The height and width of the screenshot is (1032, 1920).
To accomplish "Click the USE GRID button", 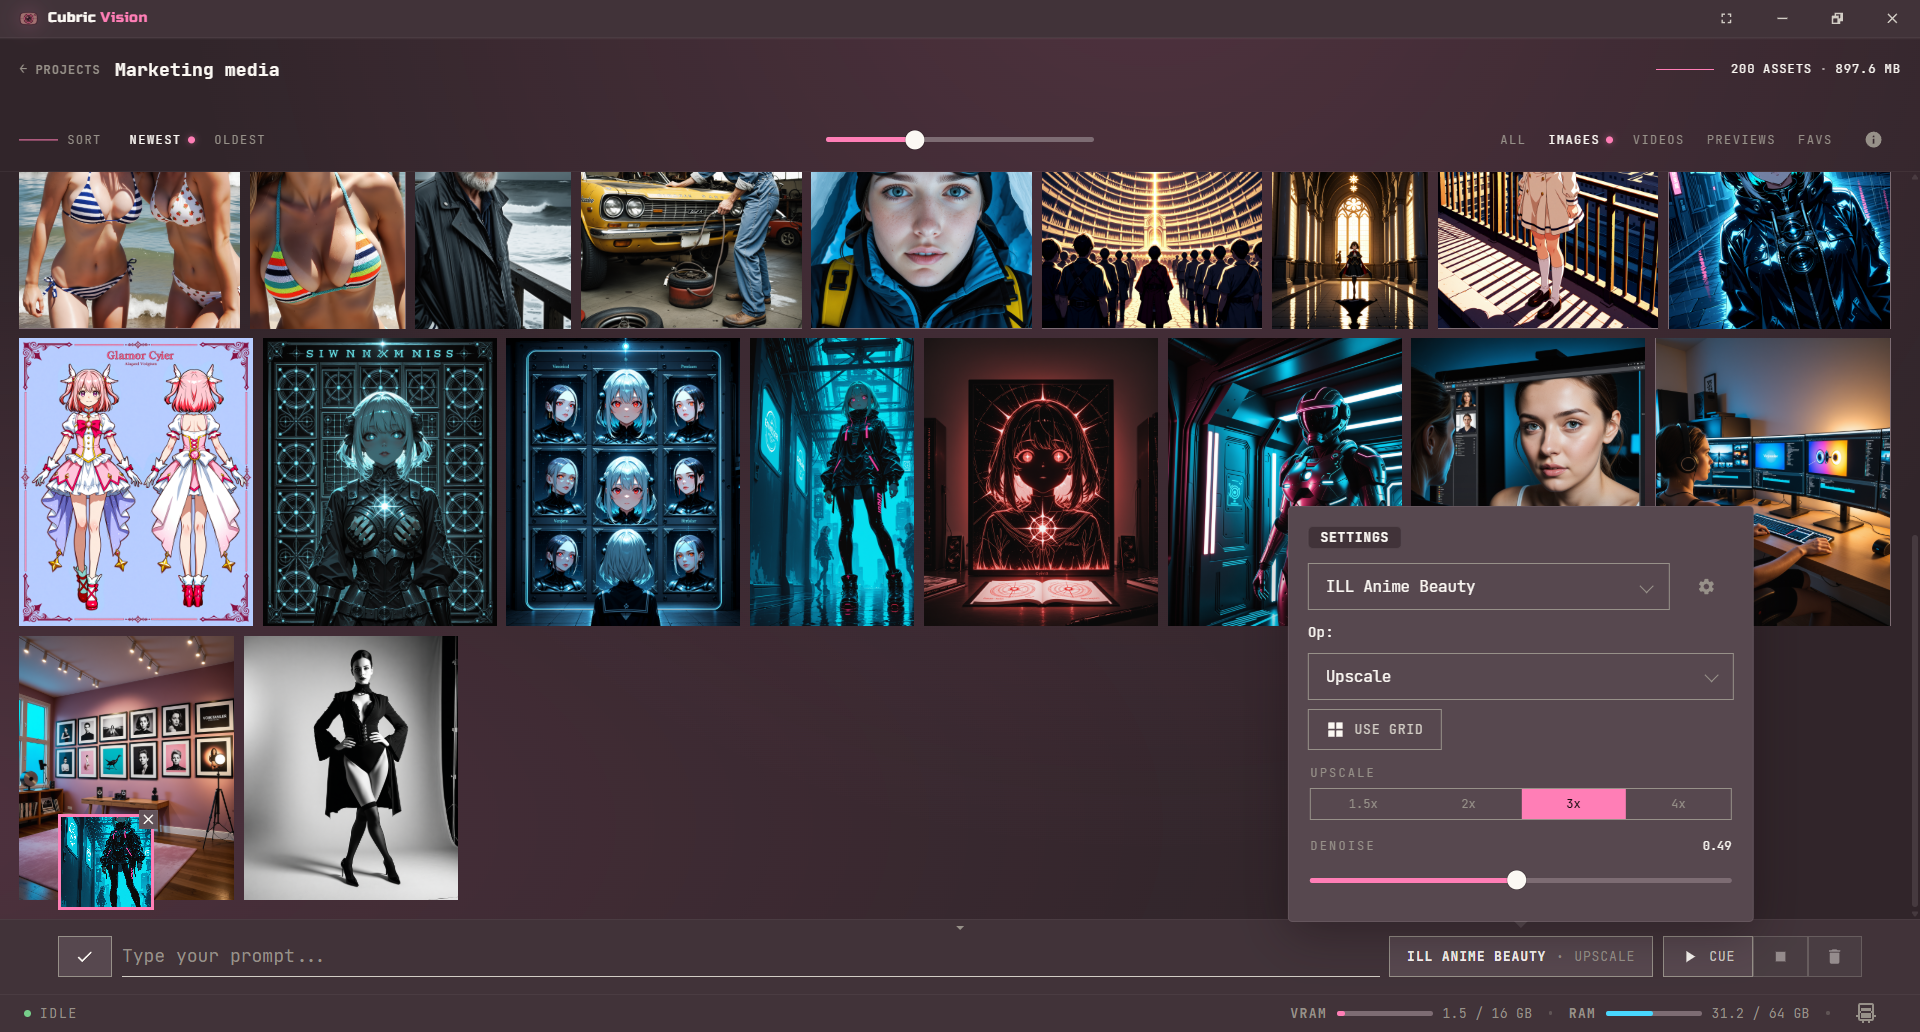I will 1374,730.
